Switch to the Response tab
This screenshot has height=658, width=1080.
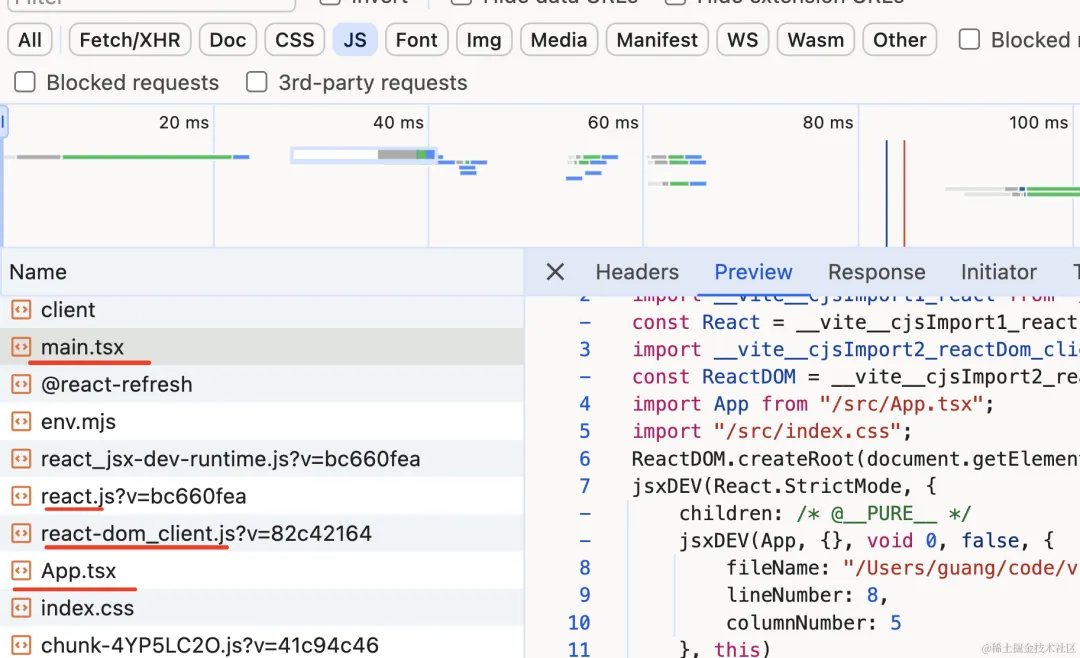click(x=877, y=272)
